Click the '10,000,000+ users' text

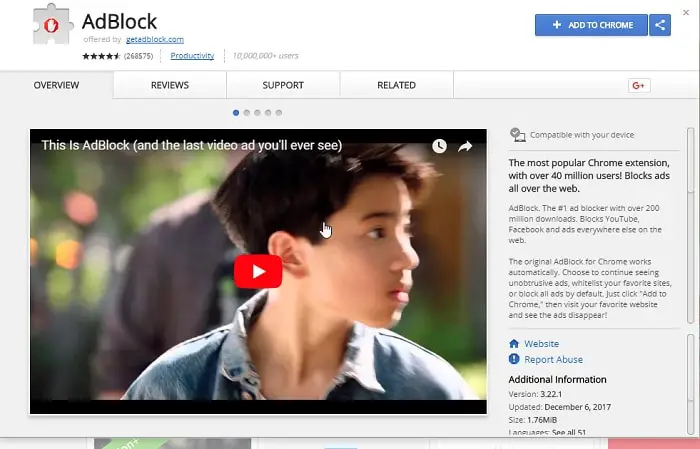[x=265, y=56]
